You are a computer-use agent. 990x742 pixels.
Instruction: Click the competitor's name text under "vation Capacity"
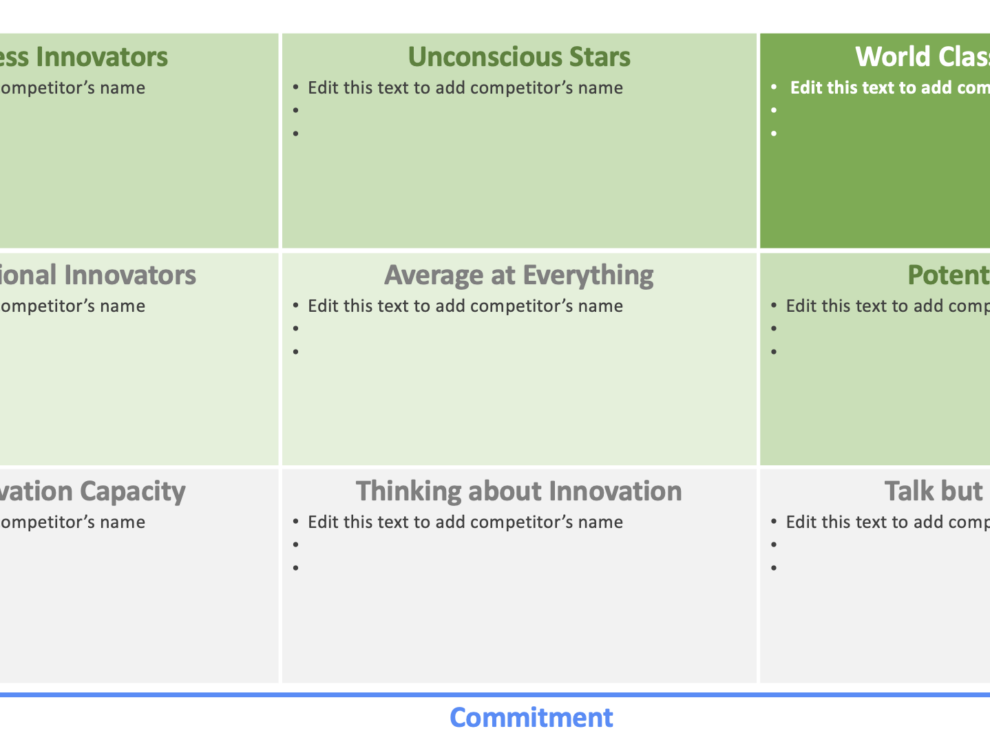click(x=72, y=522)
